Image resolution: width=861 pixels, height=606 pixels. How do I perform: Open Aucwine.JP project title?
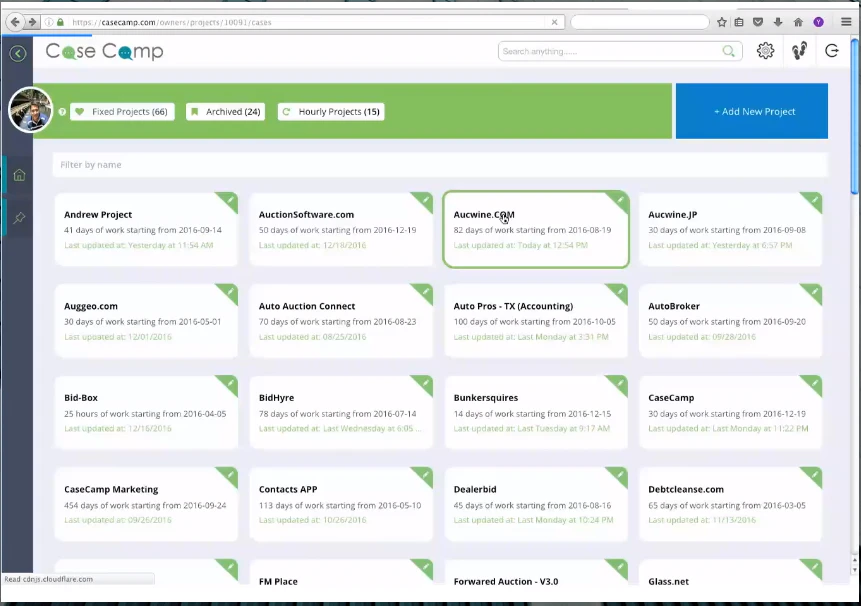coord(673,215)
